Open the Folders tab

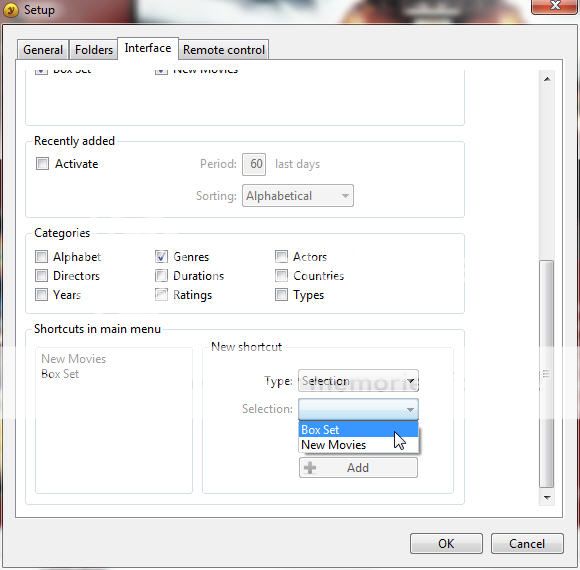click(94, 50)
